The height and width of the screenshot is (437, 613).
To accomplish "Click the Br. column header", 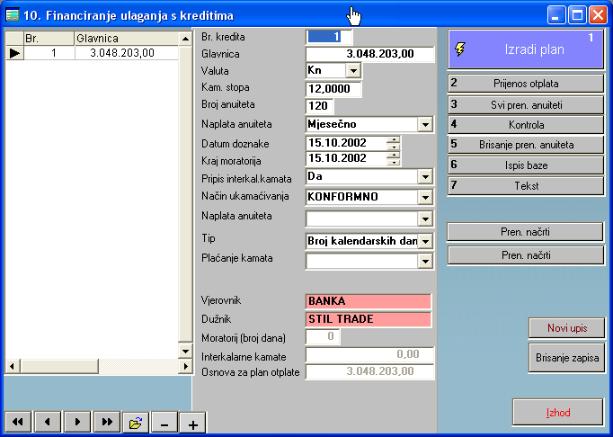I will (x=49, y=38).
